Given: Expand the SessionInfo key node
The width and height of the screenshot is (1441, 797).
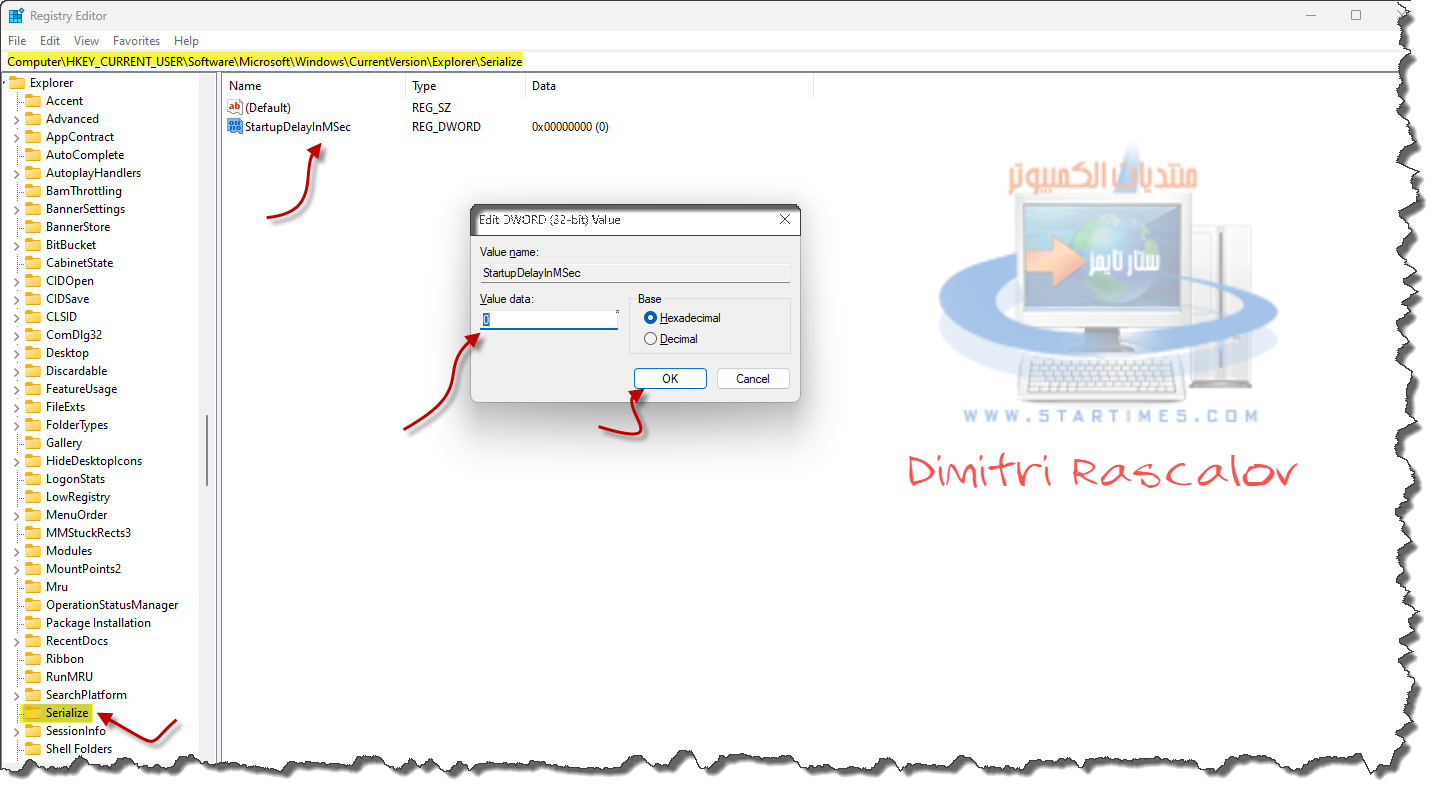Looking at the screenshot, I should (17, 731).
